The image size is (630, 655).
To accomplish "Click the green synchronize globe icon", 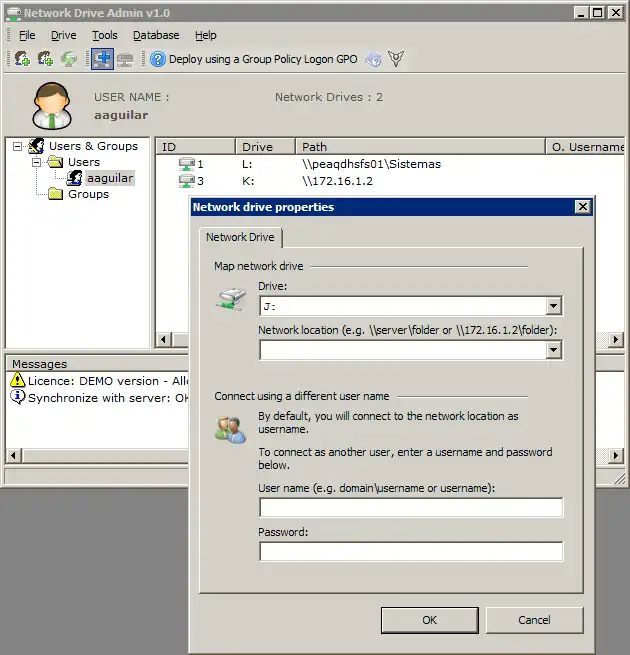I will pos(69,59).
